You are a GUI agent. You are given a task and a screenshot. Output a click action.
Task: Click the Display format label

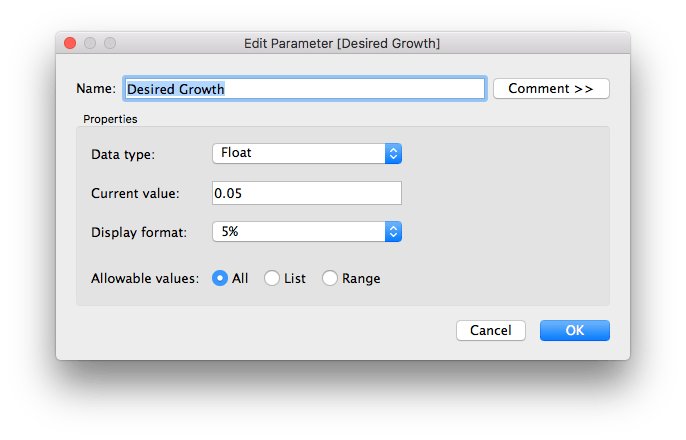click(139, 232)
